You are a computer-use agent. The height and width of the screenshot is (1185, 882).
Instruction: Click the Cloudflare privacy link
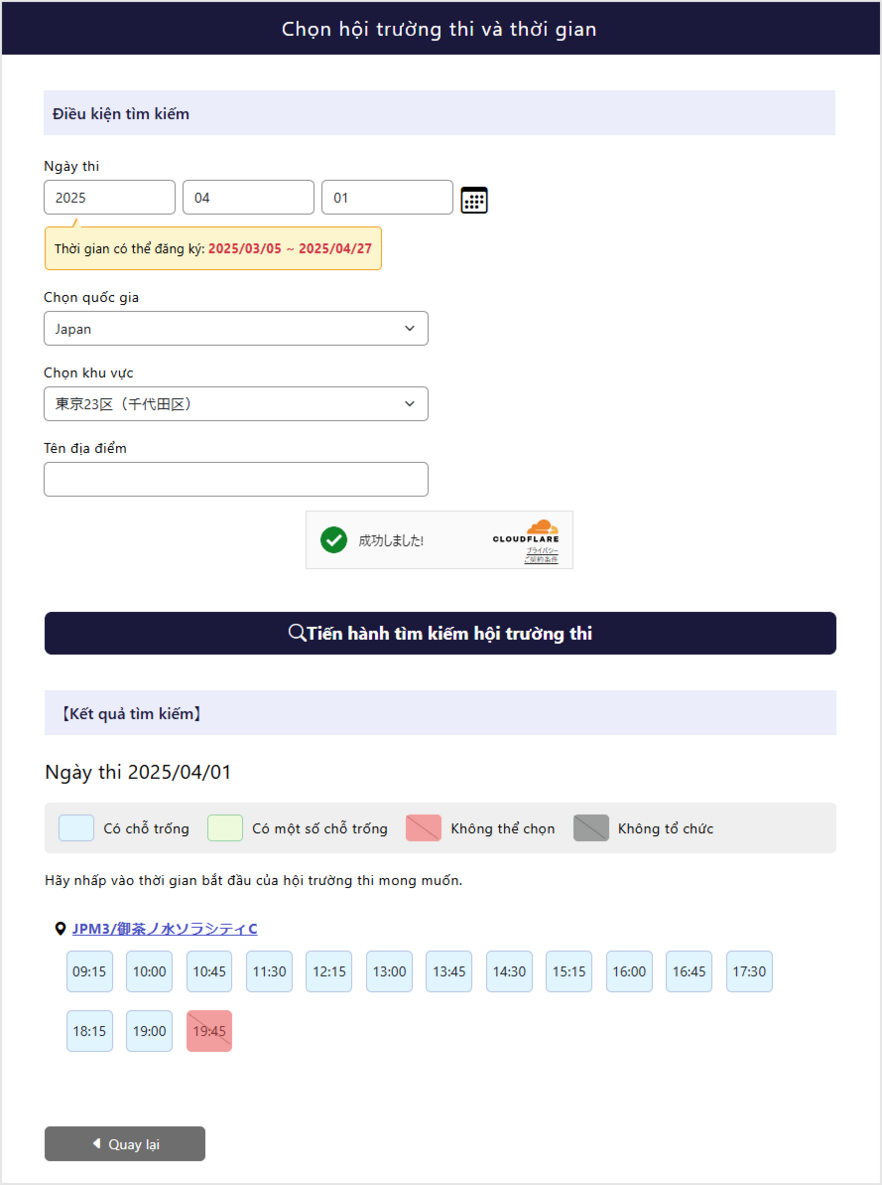pyautogui.click(x=542, y=551)
